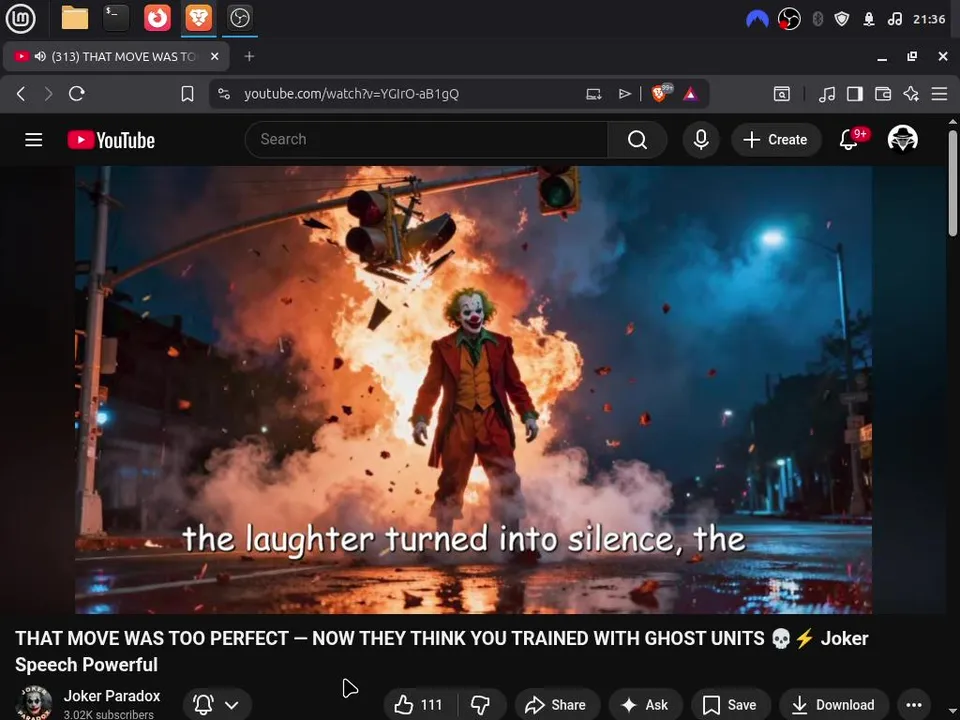Bookmark this page
960x720 pixels.
187,94
